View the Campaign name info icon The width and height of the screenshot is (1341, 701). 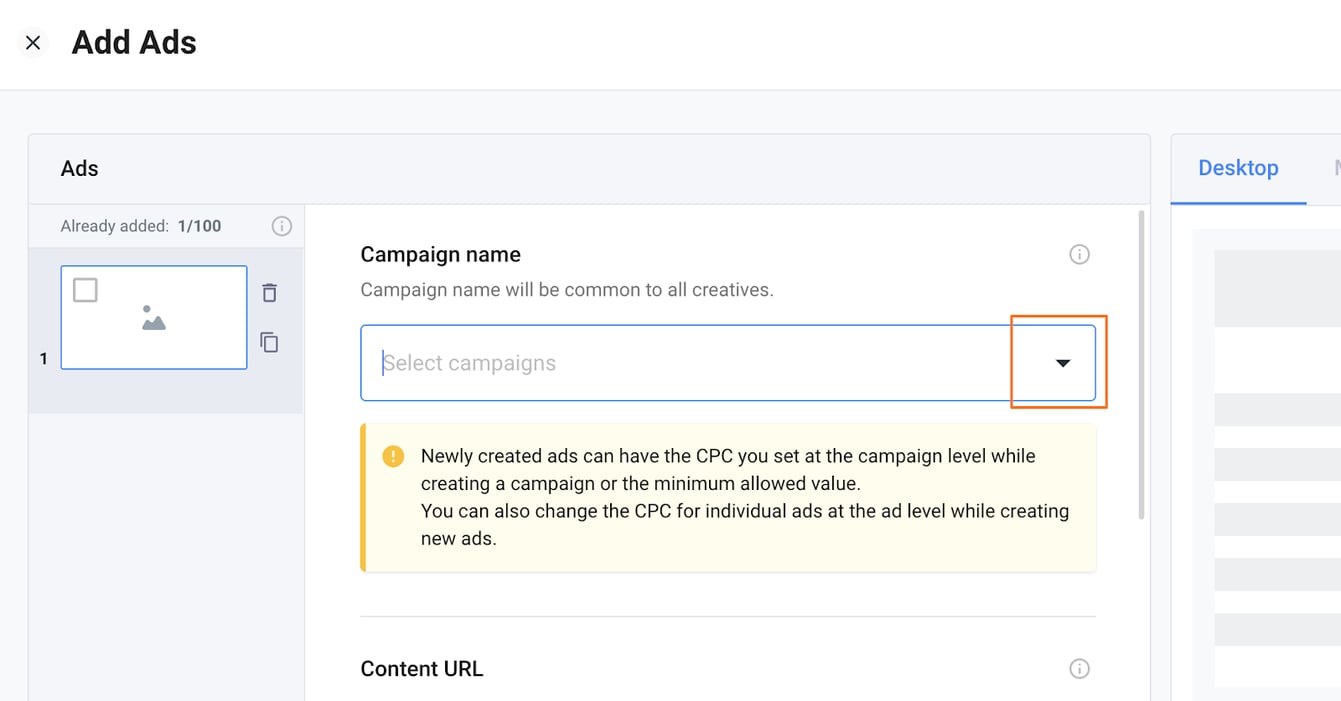point(1079,254)
